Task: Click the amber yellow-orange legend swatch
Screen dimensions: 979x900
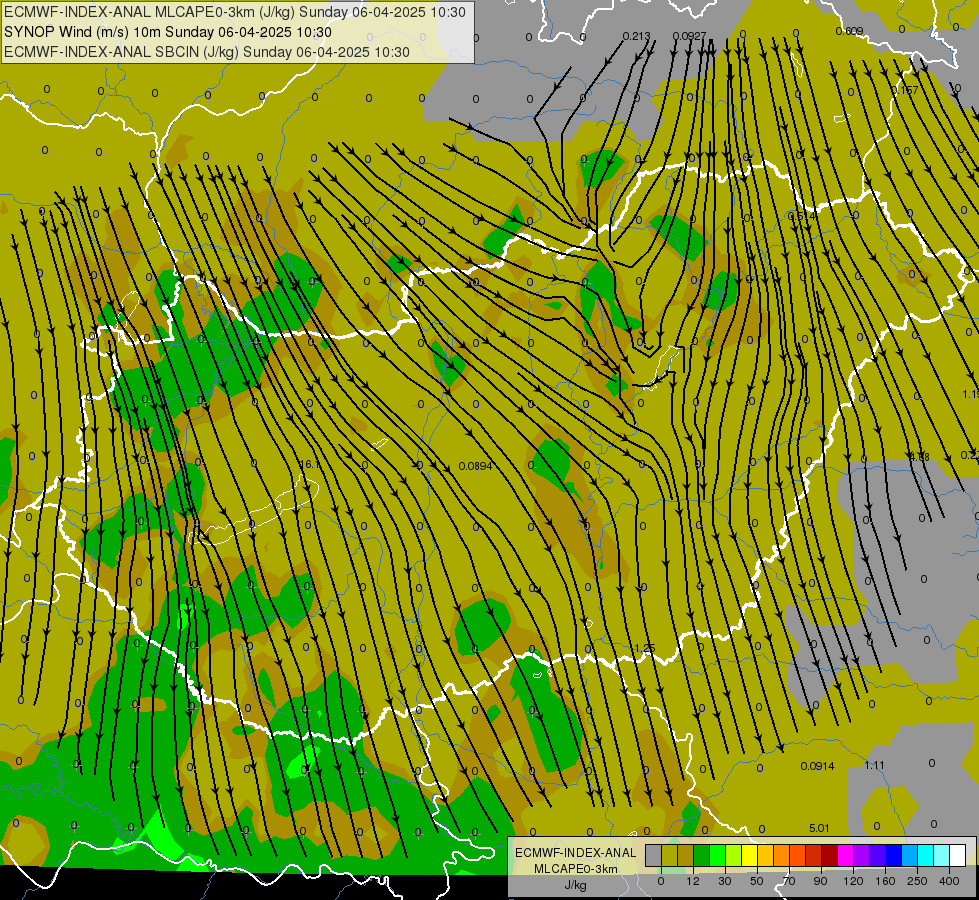Action: pyautogui.click(x=765, y=855)
